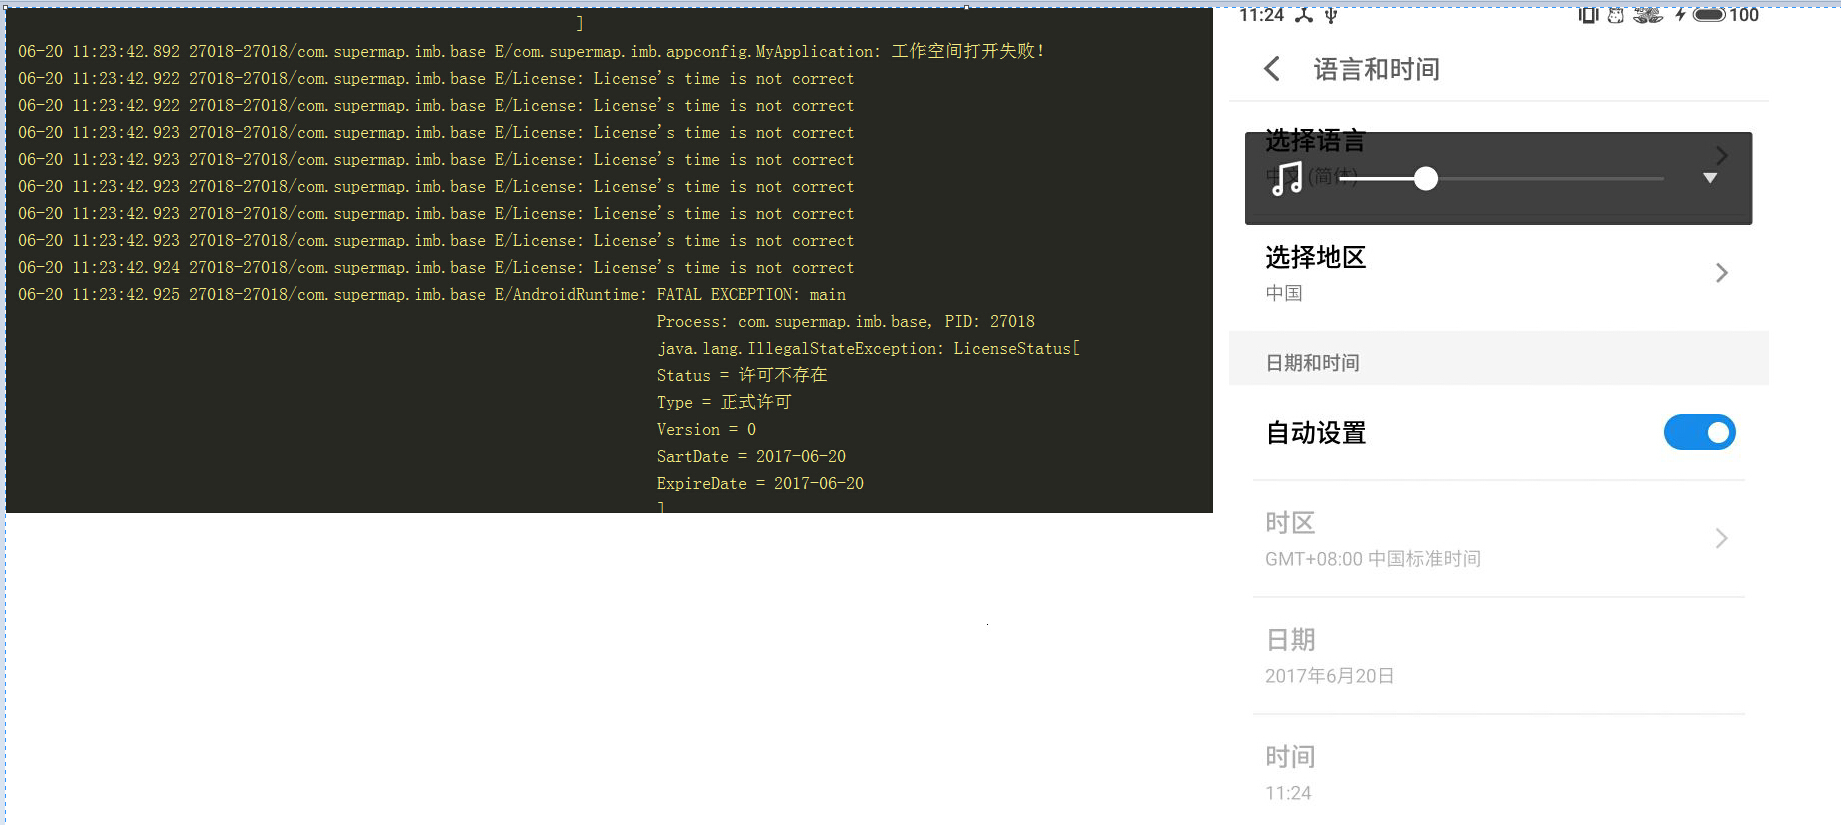The width and height of the screenshot is (1841, 825).
Task: Click the ExpireDate = 2017-06-20 log line
Action: pos(760,483)
